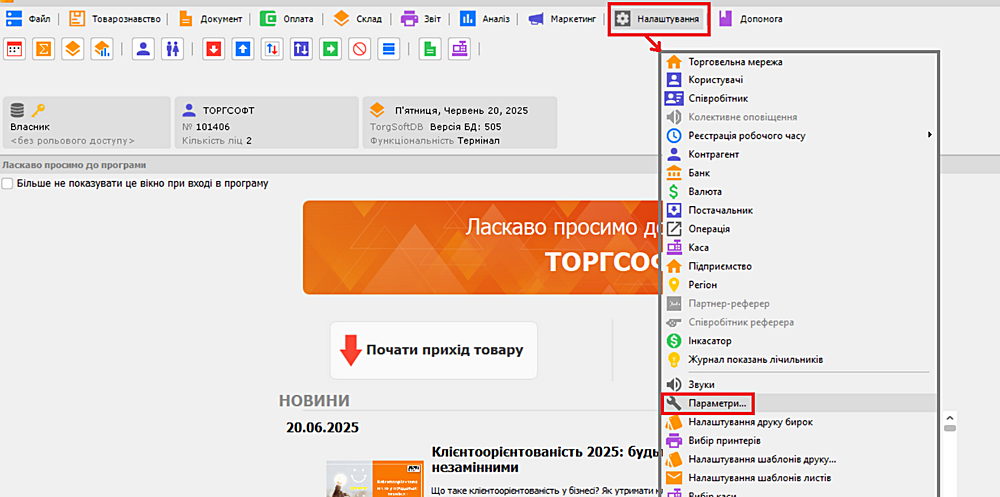
Task: Select 'Параметри...' from the settings menu
Action: pos(717,403)
